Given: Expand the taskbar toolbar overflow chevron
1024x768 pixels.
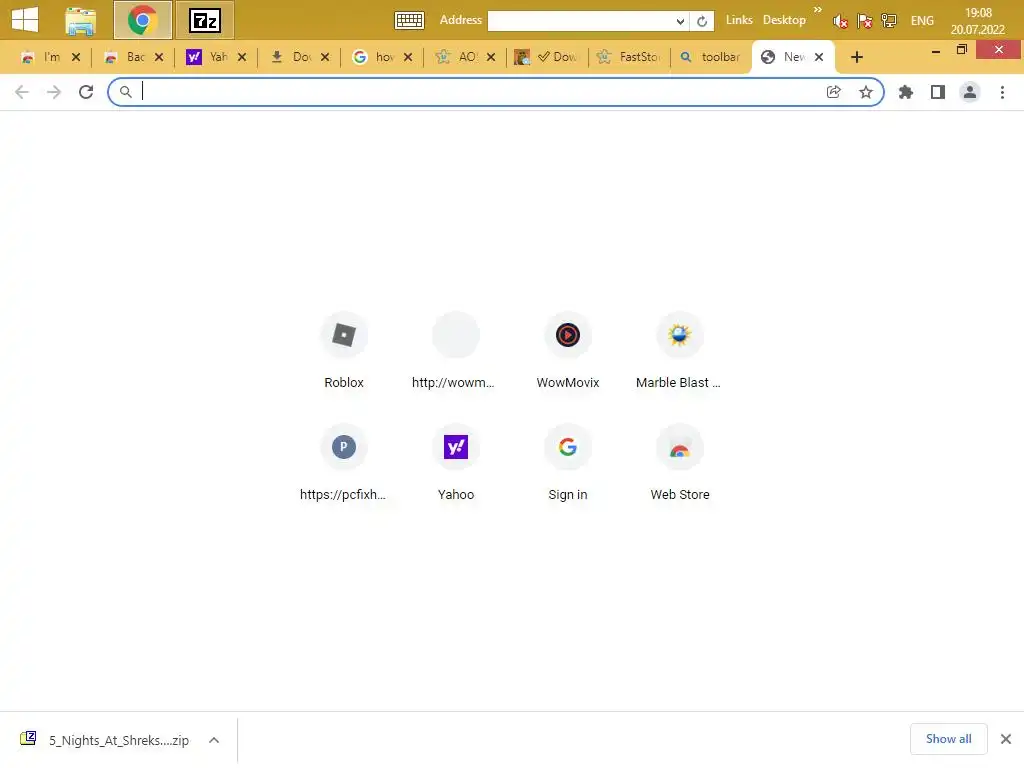Looking at the screenshot, I should pyautogui.click(x=818, y=9).
